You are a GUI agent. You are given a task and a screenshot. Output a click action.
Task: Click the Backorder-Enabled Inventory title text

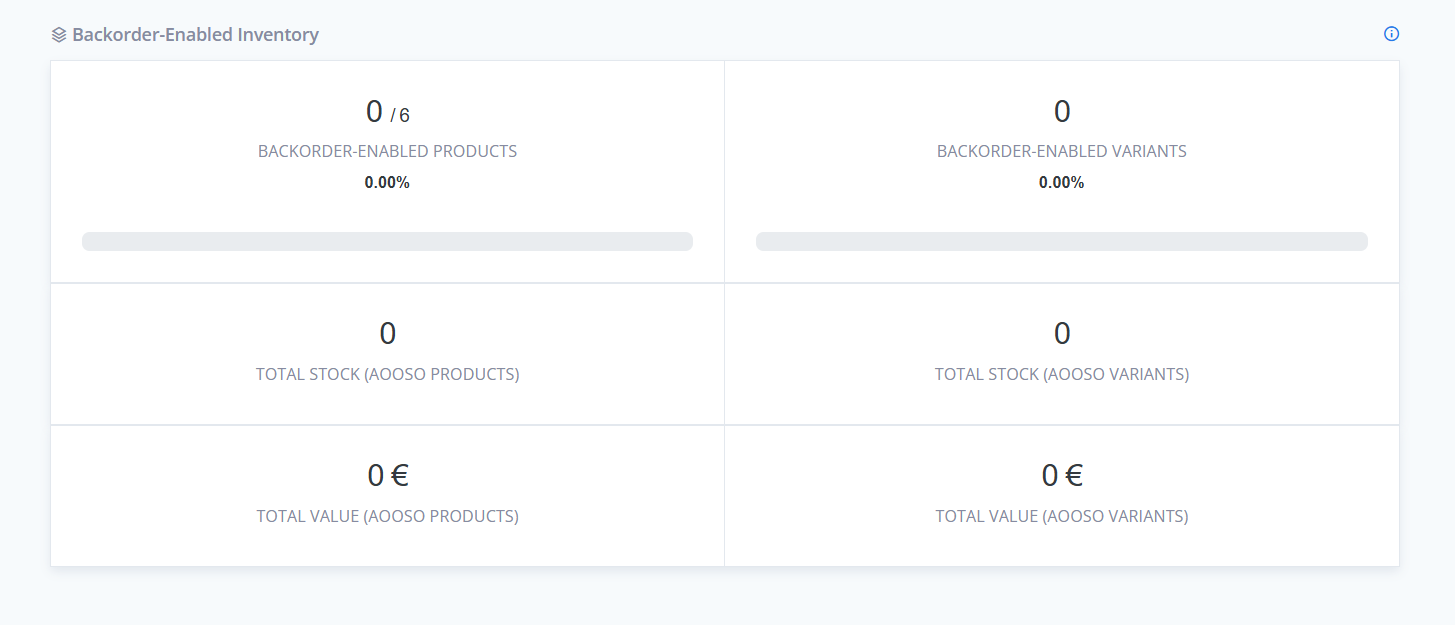pyautogui.click(x=195, y=34)
